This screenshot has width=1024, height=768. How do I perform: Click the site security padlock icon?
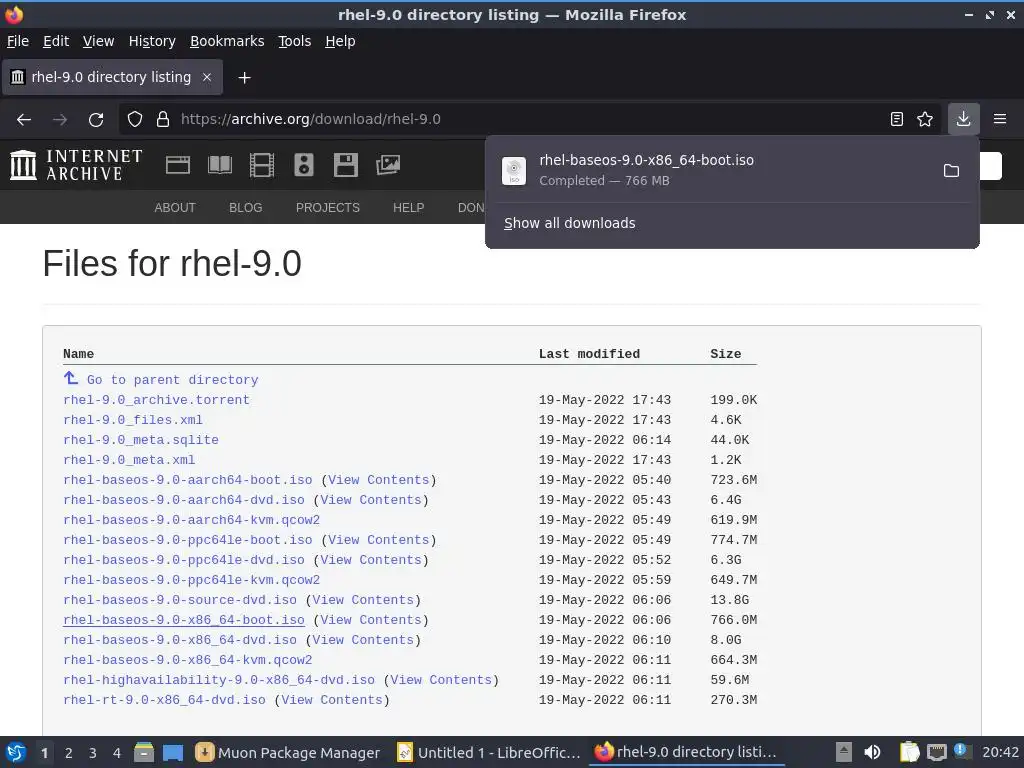(163, 120)
